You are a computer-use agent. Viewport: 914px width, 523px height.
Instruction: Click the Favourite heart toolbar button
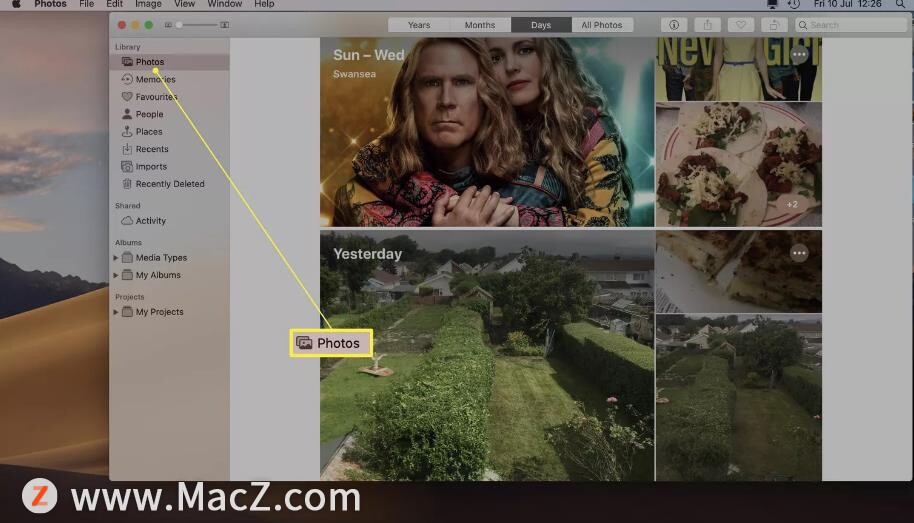coord(741,25)
